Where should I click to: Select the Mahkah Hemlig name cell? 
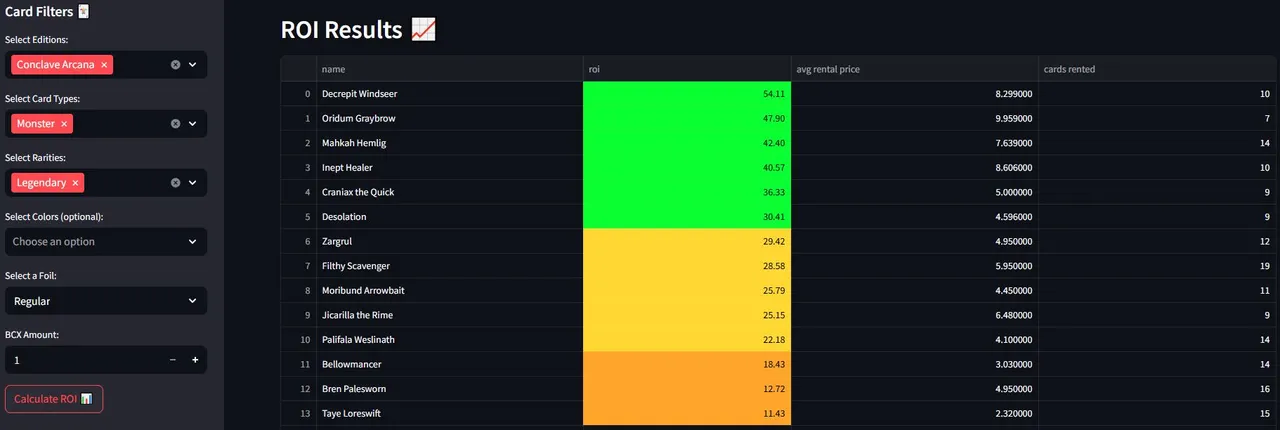[450, 143]
